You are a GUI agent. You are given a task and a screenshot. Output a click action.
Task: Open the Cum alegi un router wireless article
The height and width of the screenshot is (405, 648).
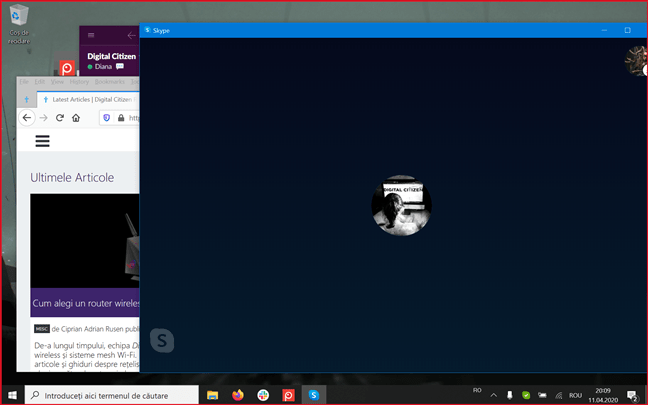click(x=86, y=303)
